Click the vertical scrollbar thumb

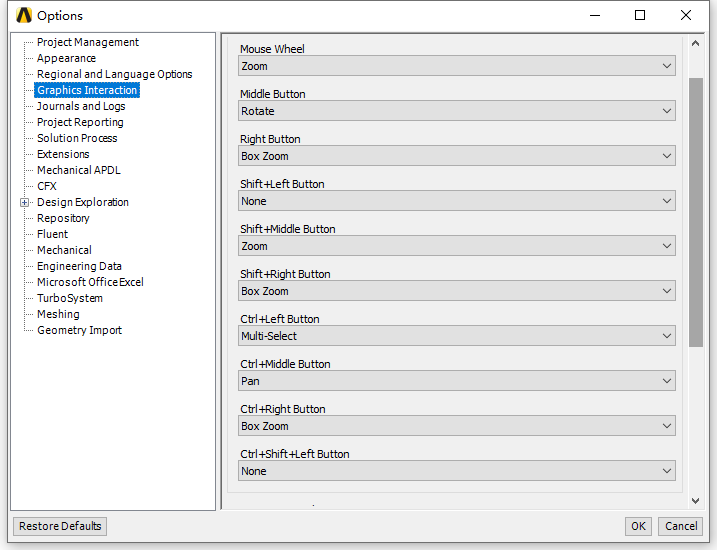[696, 213]
